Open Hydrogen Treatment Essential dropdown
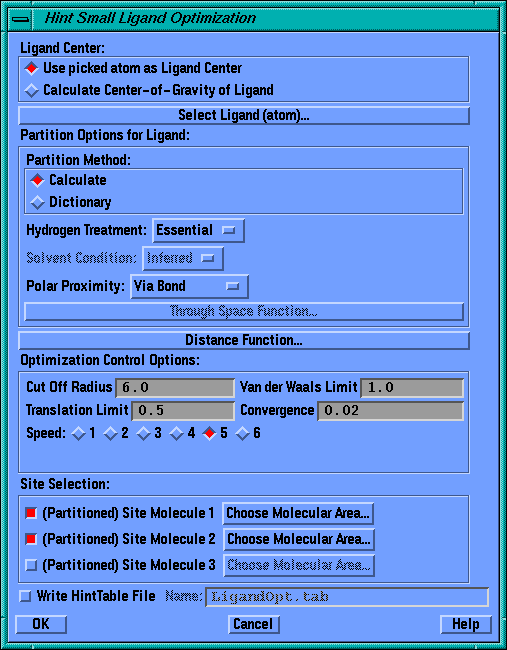Image resolution: width=507 pixels, height=650 pixels. coord(198,230)
